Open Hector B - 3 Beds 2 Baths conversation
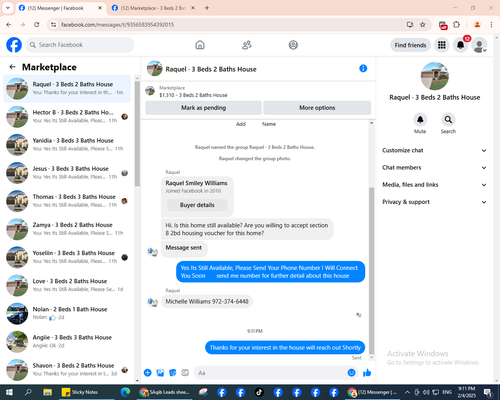The image size is (500, 400). [67, 117]
